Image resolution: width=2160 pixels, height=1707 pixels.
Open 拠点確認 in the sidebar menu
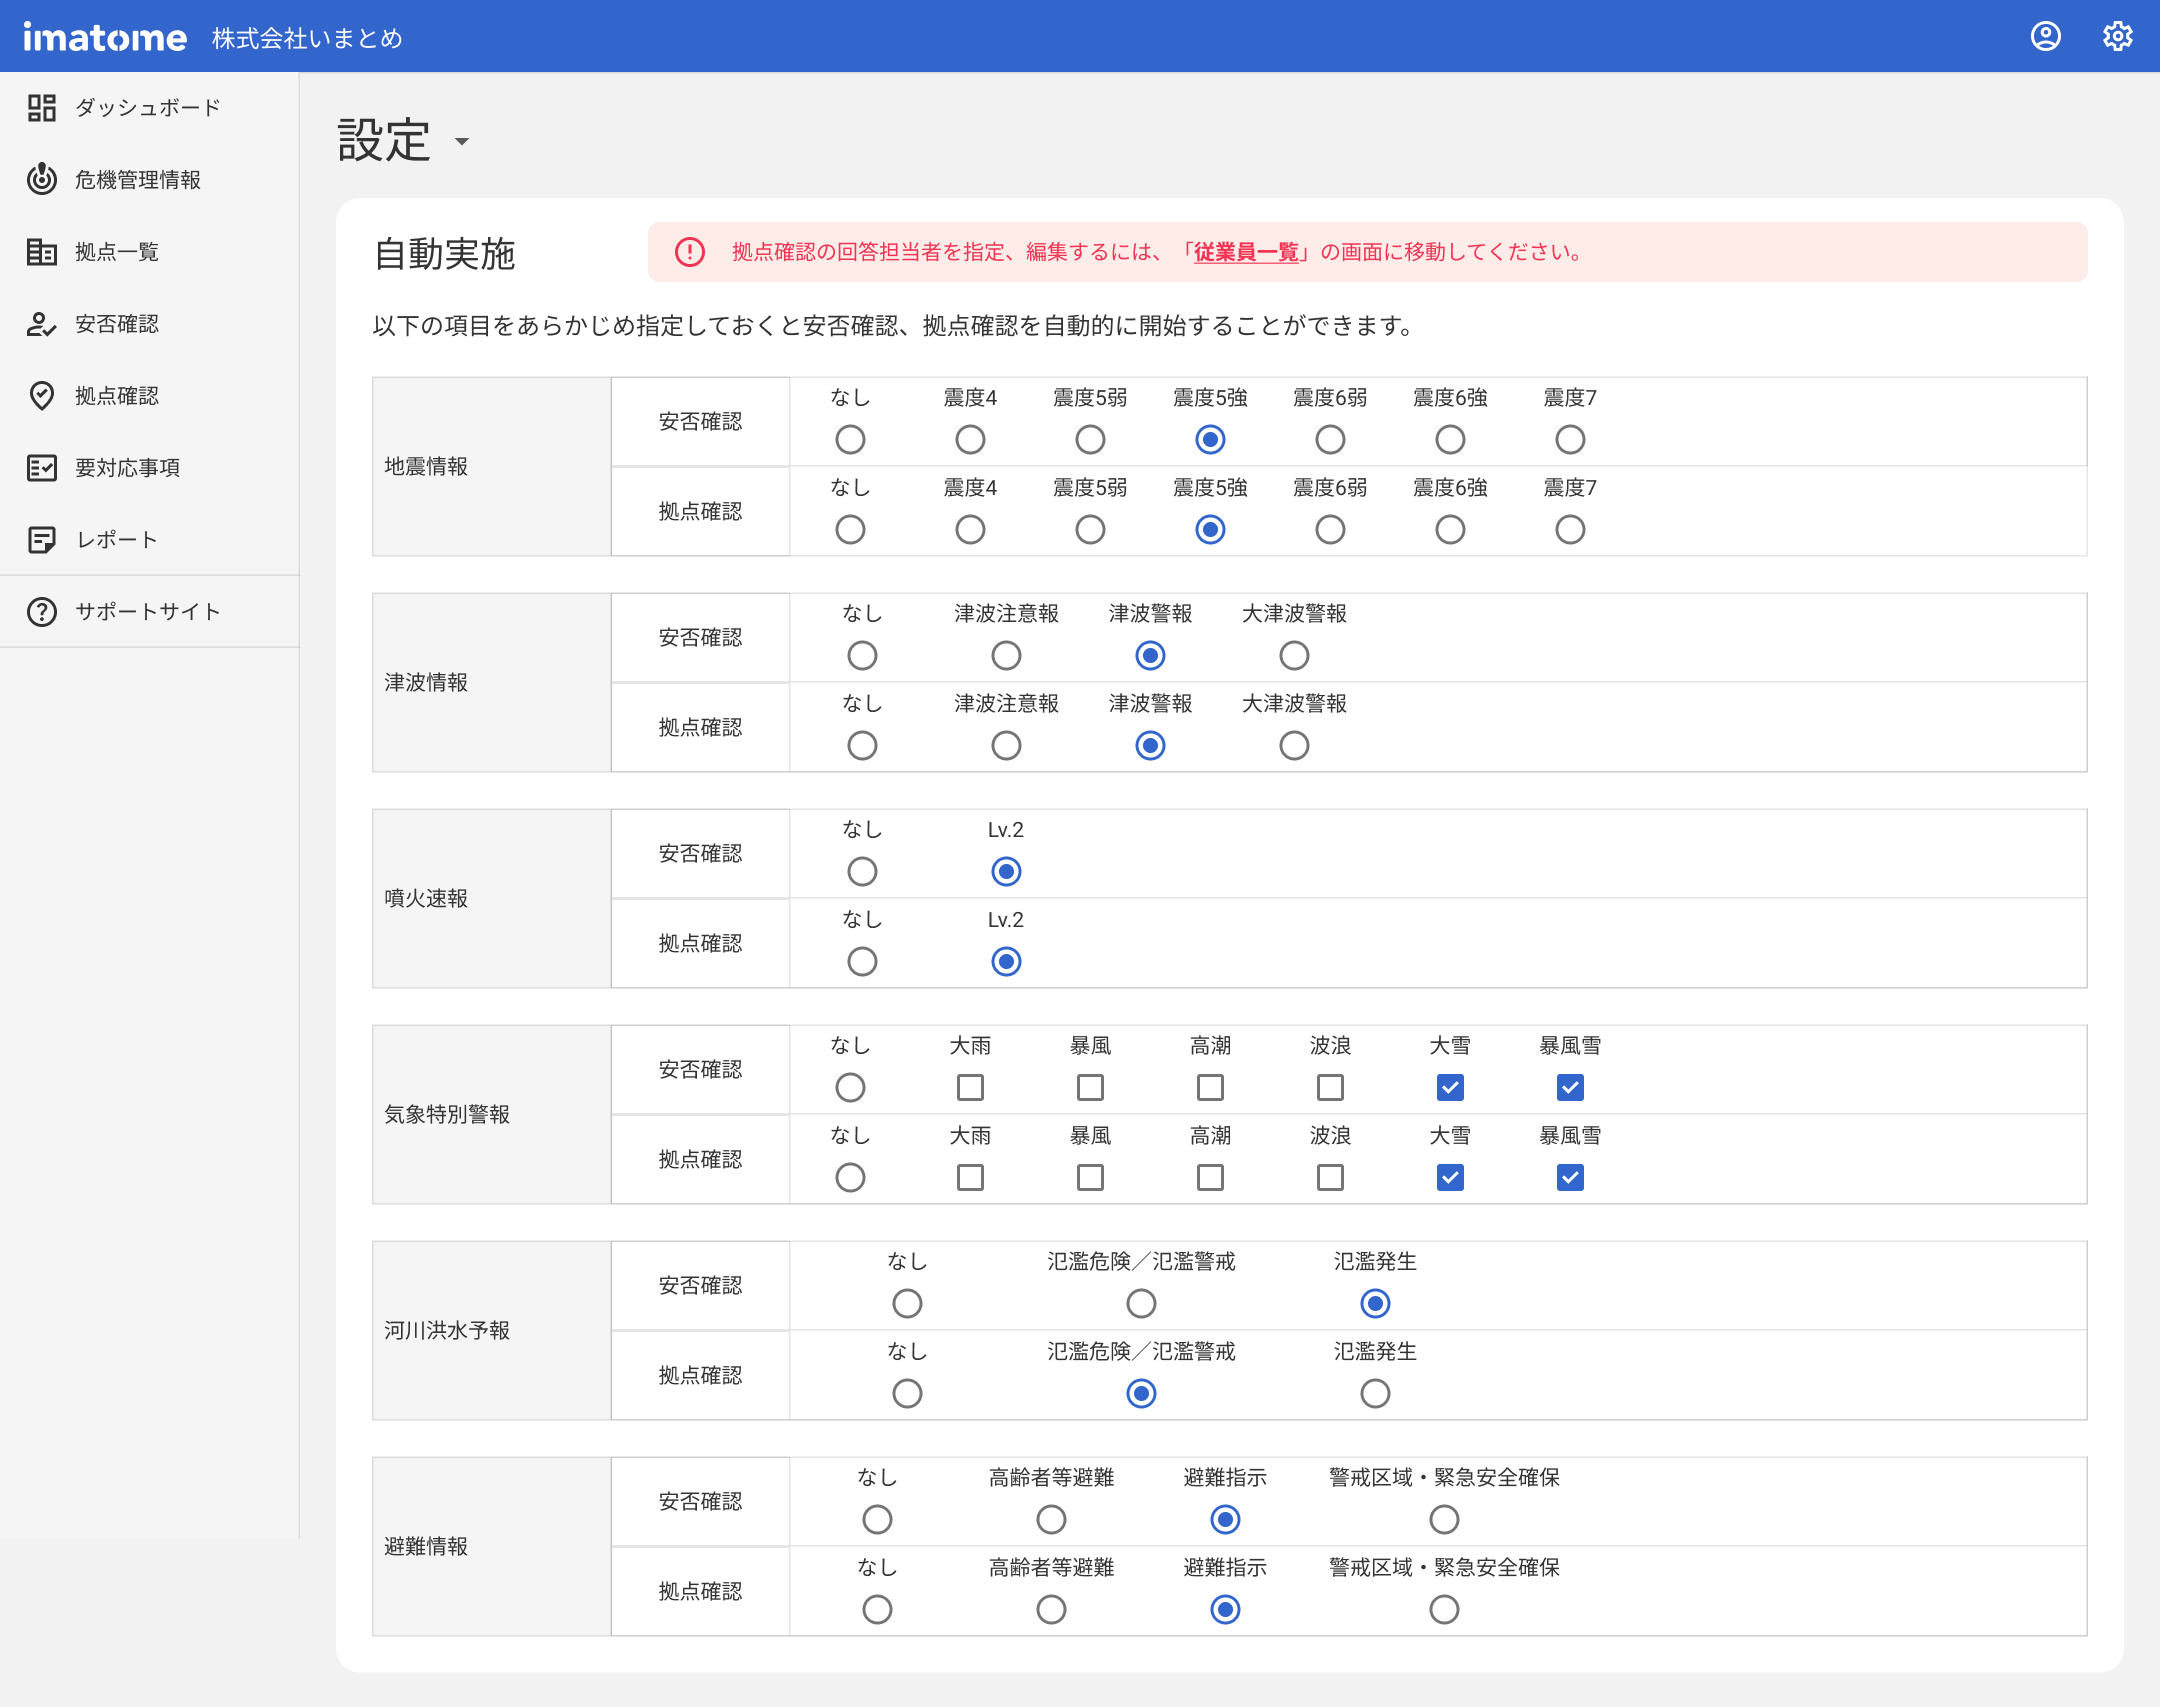point(116,395)
